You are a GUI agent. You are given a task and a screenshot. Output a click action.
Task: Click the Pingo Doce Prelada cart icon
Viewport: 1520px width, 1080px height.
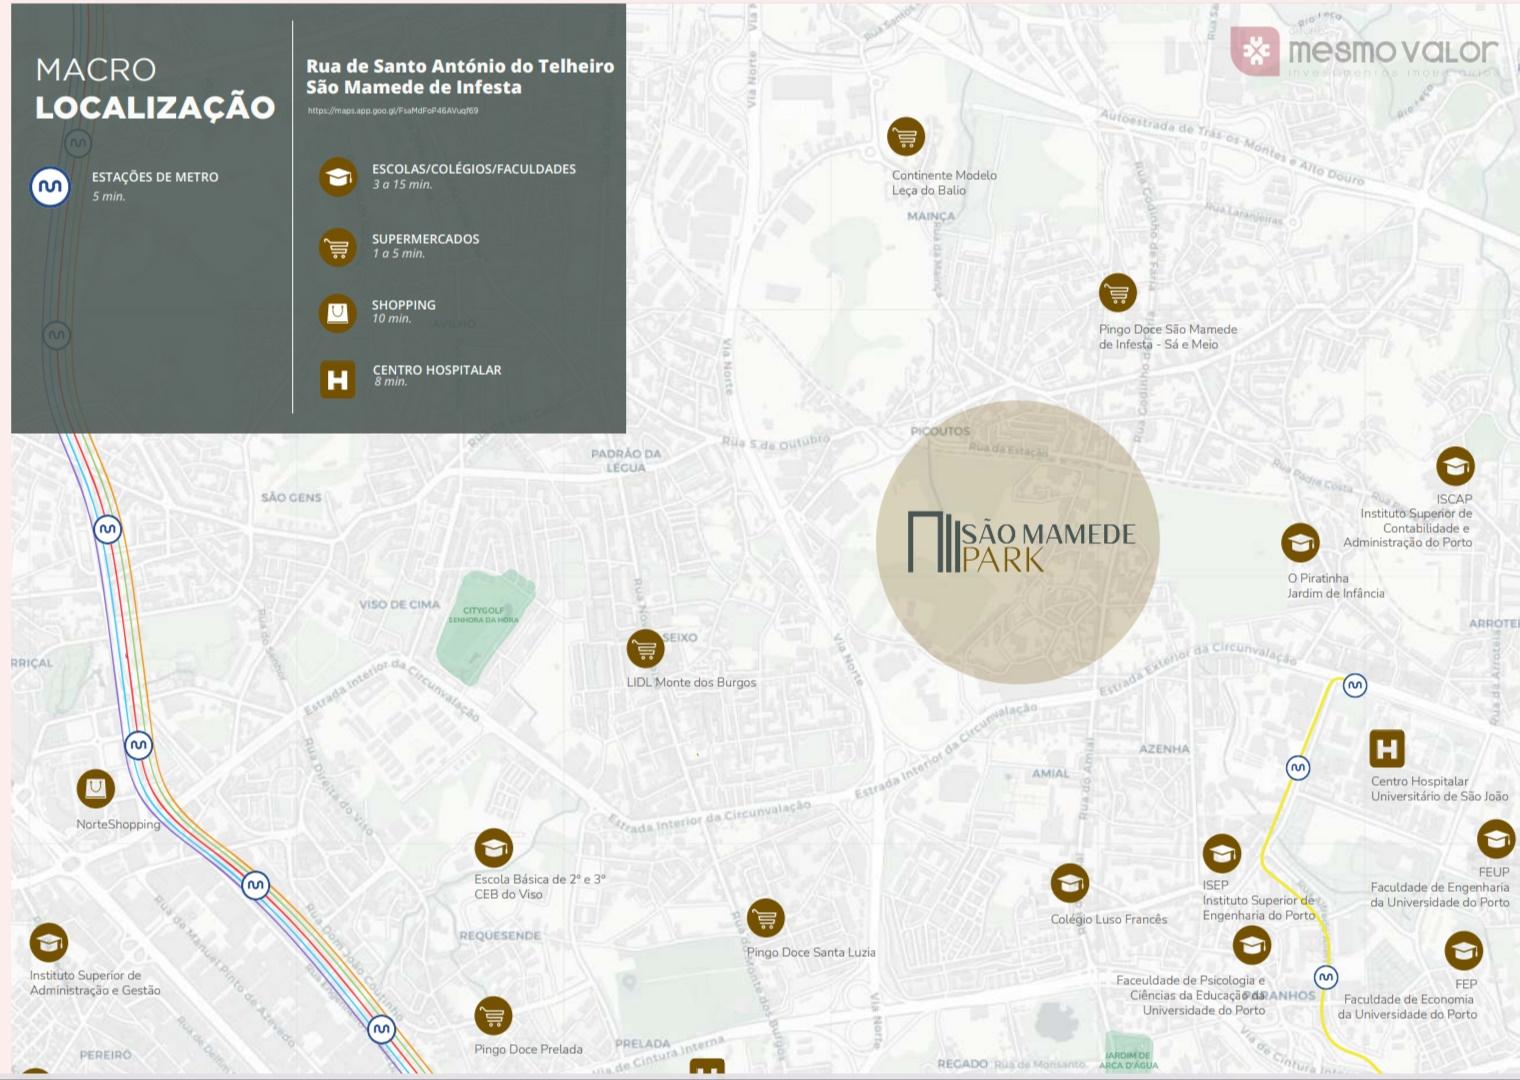pos(493,1016)
